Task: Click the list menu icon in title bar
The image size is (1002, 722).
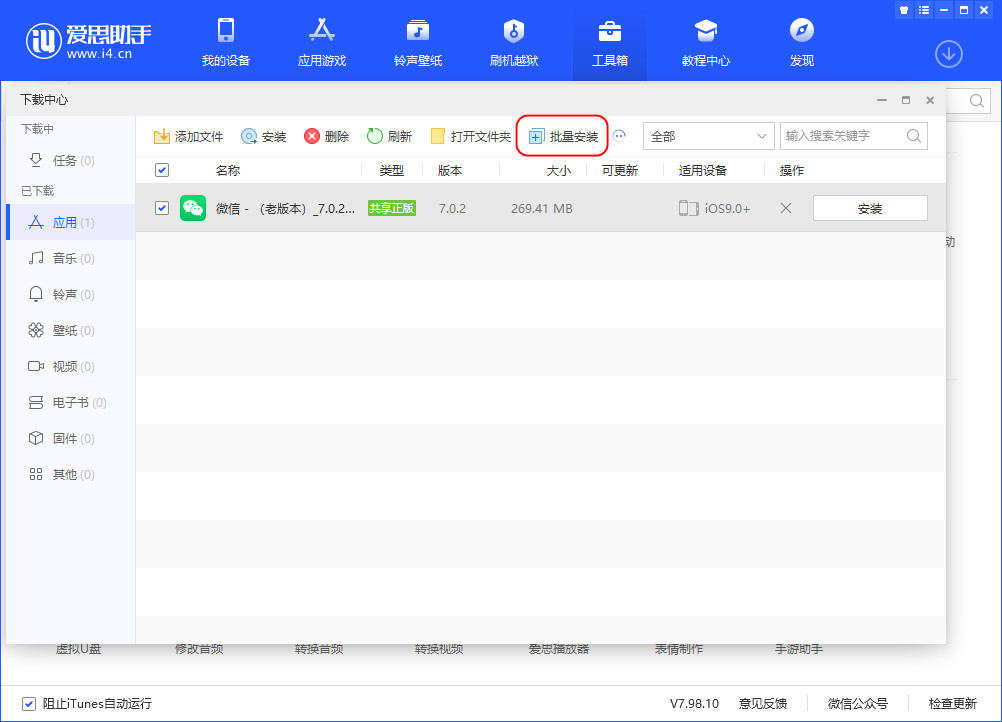Action: pos(924,10)
